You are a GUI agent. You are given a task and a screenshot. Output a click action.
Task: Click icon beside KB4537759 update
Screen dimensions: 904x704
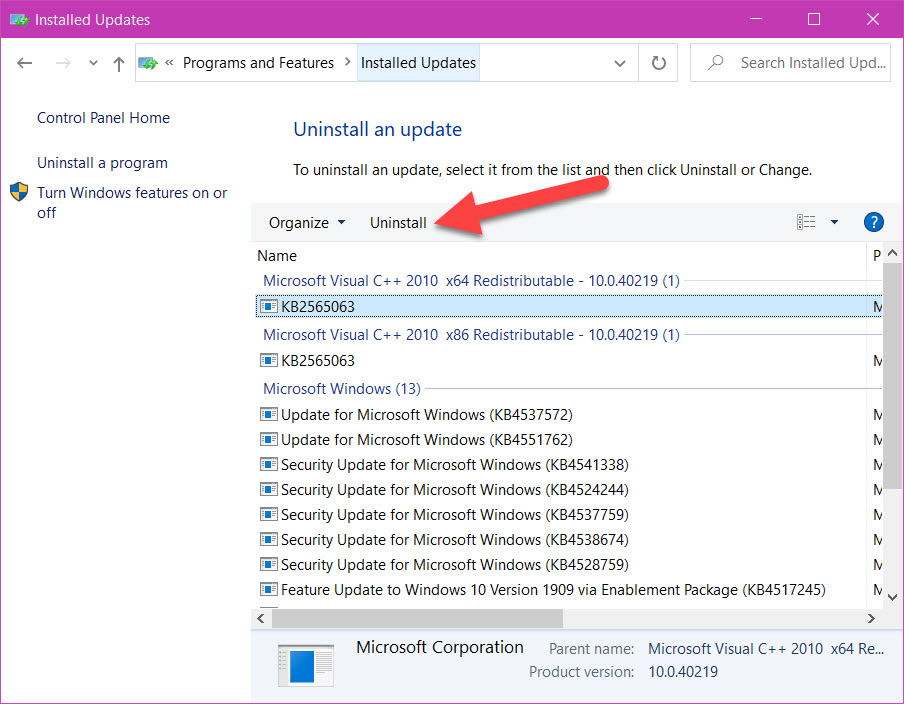269,514
